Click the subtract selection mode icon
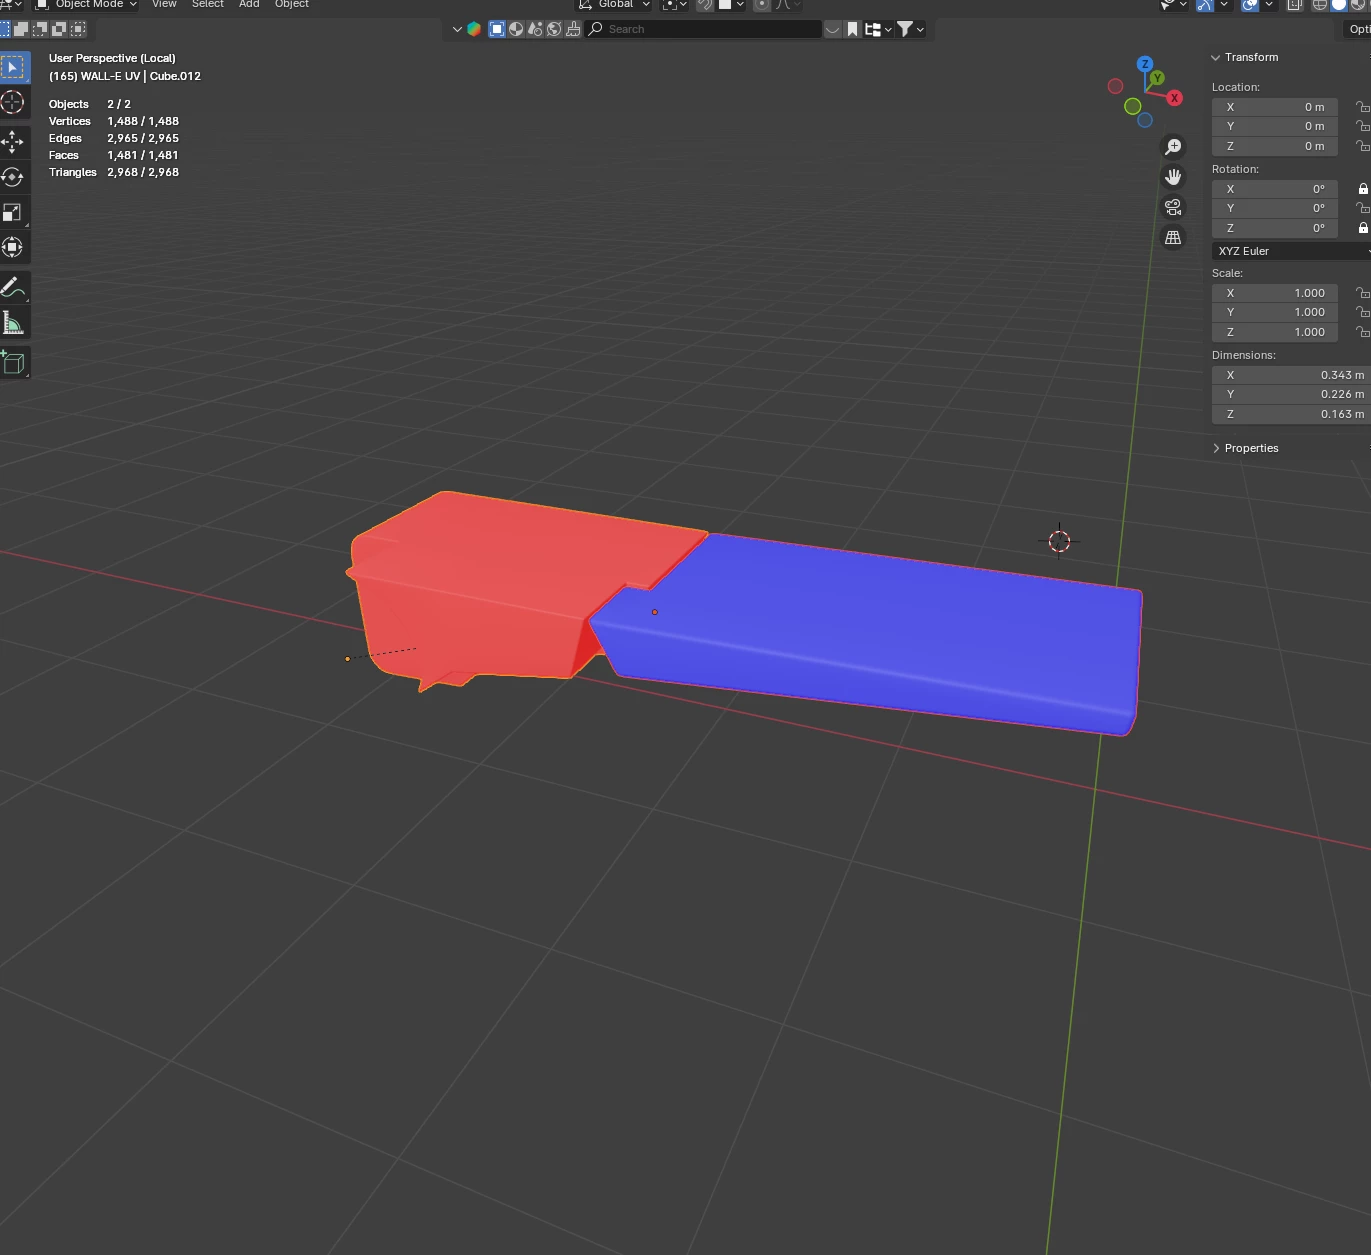This screenshot has height=1255, width=1371. click(40, 29)
